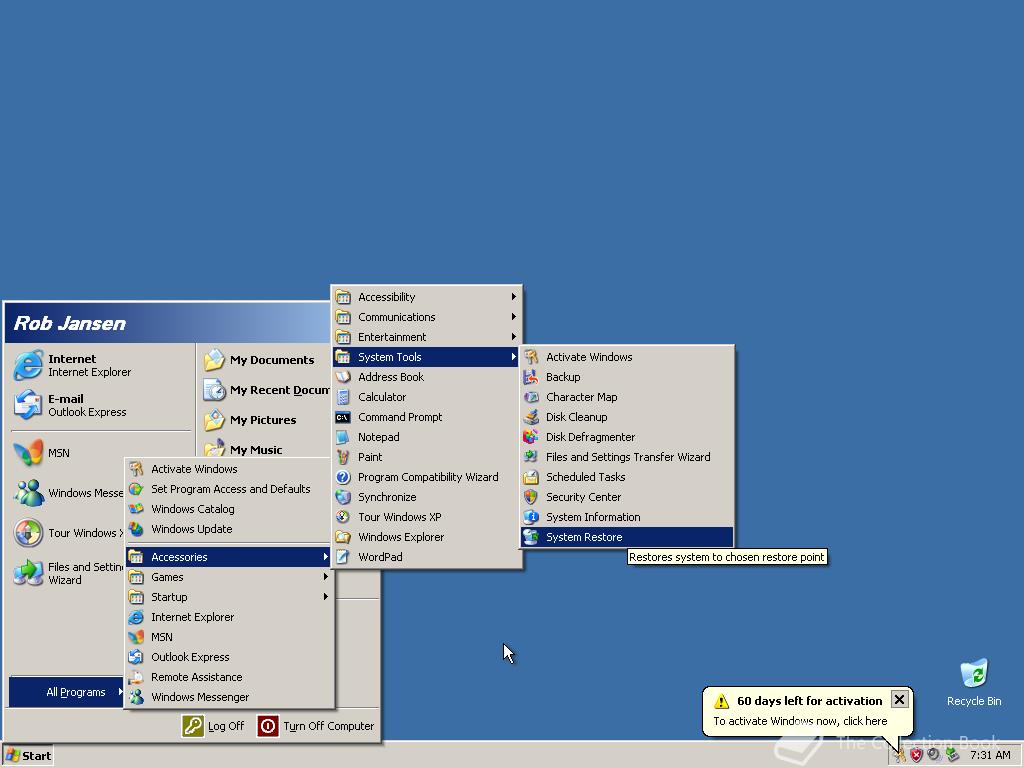Click security alert shield in system tray
The width and height of the screenshot is (1024, 768).
click(916, 756)
